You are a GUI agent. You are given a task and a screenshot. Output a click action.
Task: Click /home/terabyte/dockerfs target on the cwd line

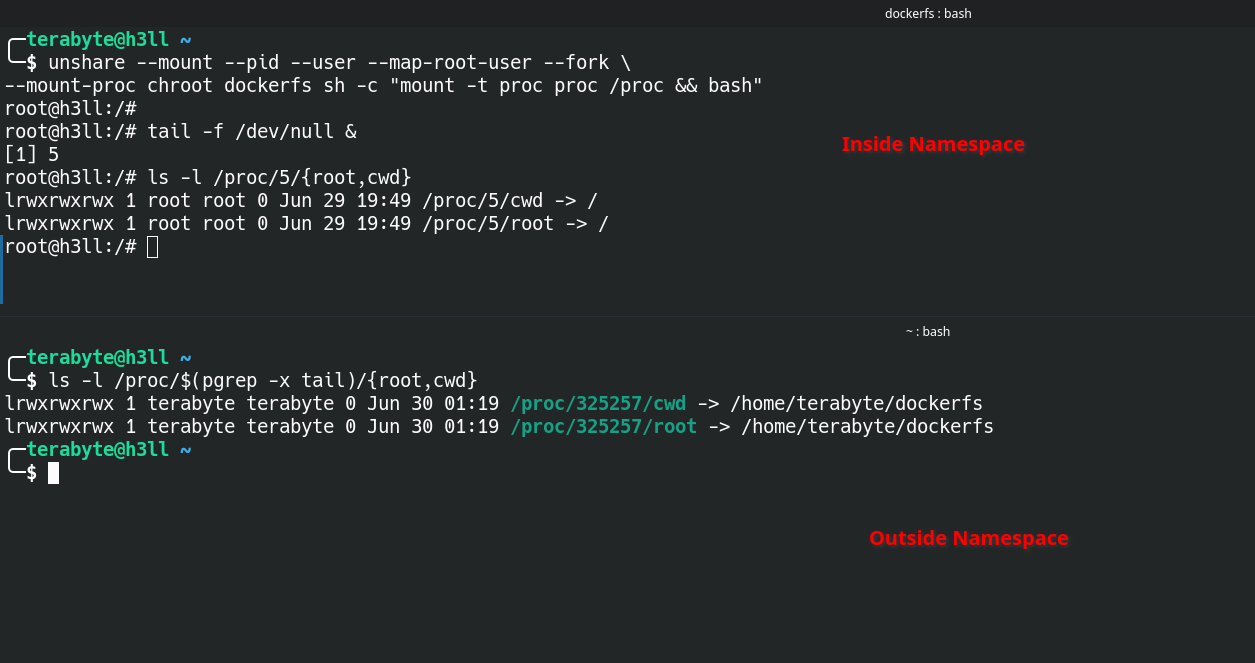tap(856, 404)
